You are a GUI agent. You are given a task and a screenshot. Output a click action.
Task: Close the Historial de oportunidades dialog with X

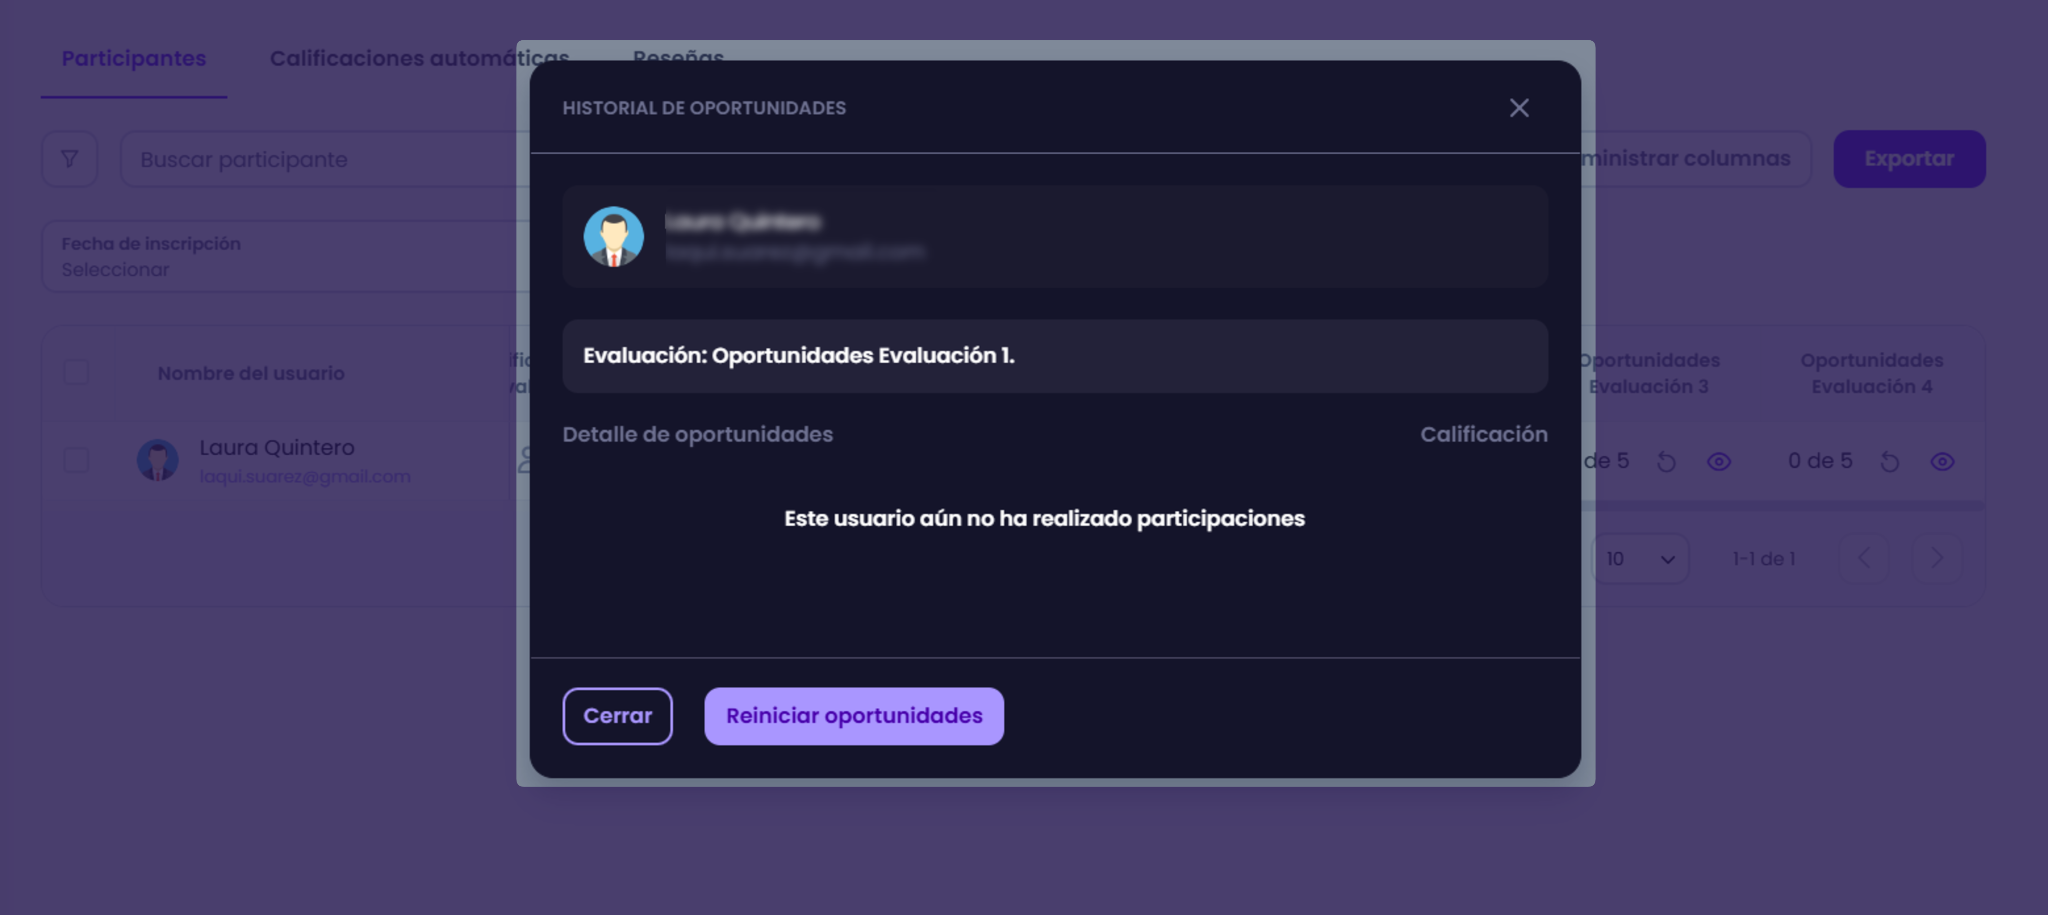click(1519, 108)
